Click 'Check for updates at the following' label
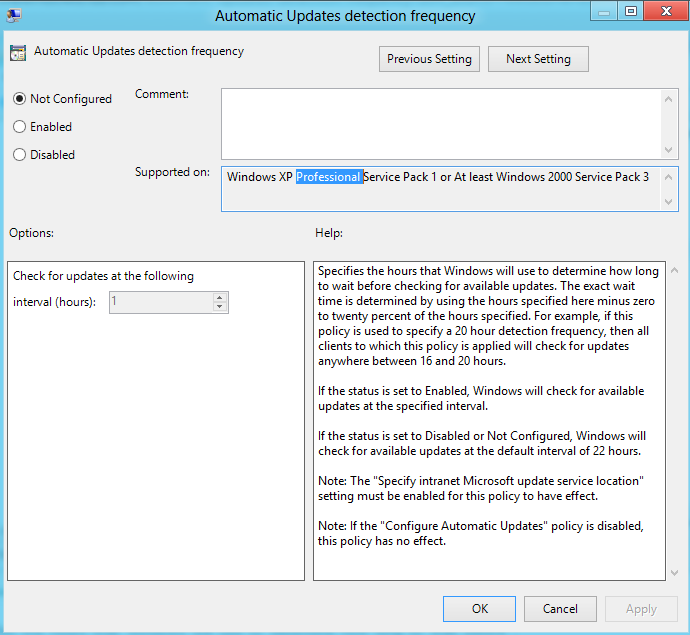This screenshot has width=690, height=635. click(103, 276)
